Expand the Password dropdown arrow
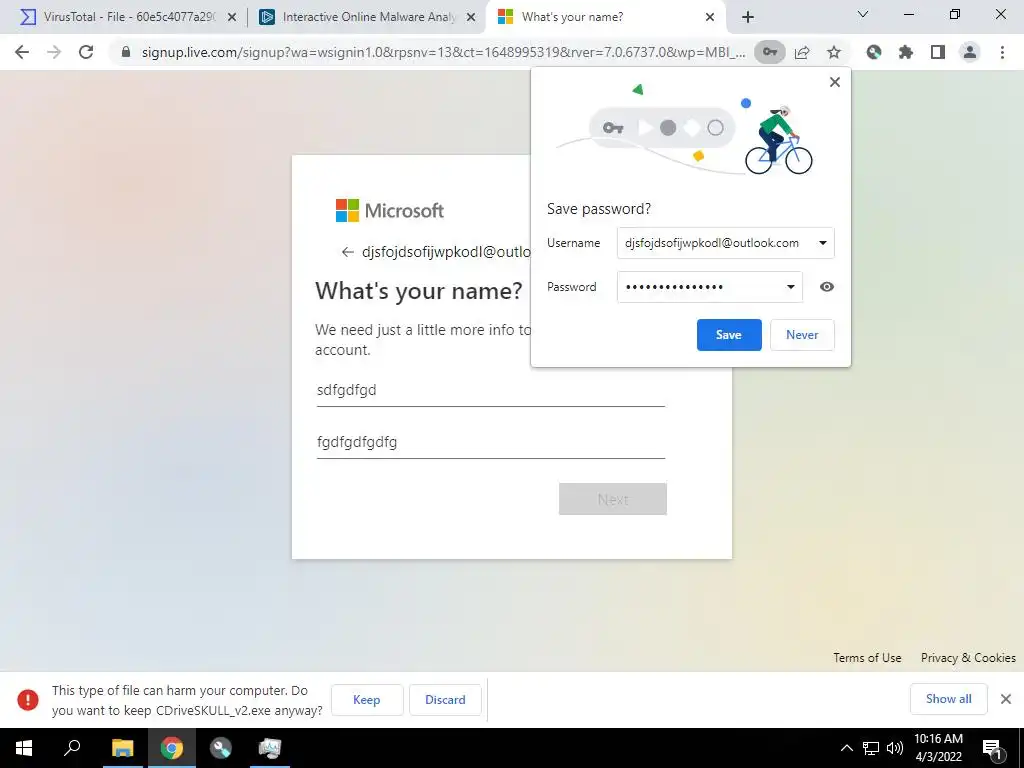The image size is (1024, 768). tap(791, 287)
